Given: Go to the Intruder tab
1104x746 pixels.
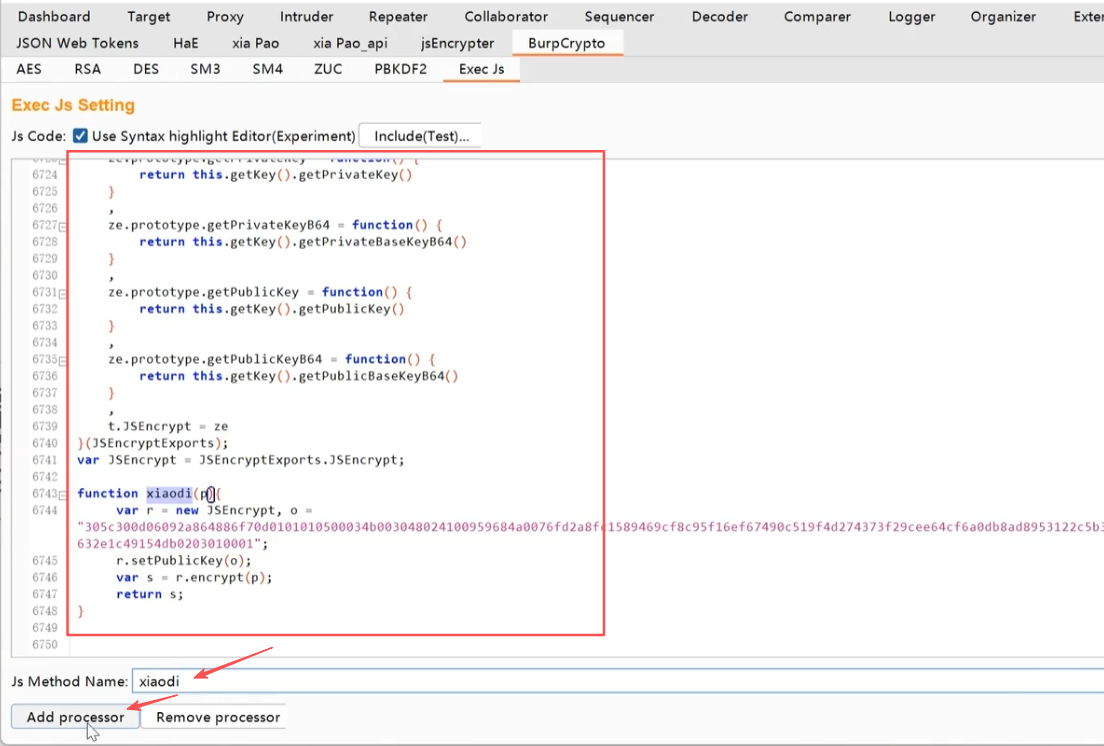Looking at the screenshot, I should 306,16.
